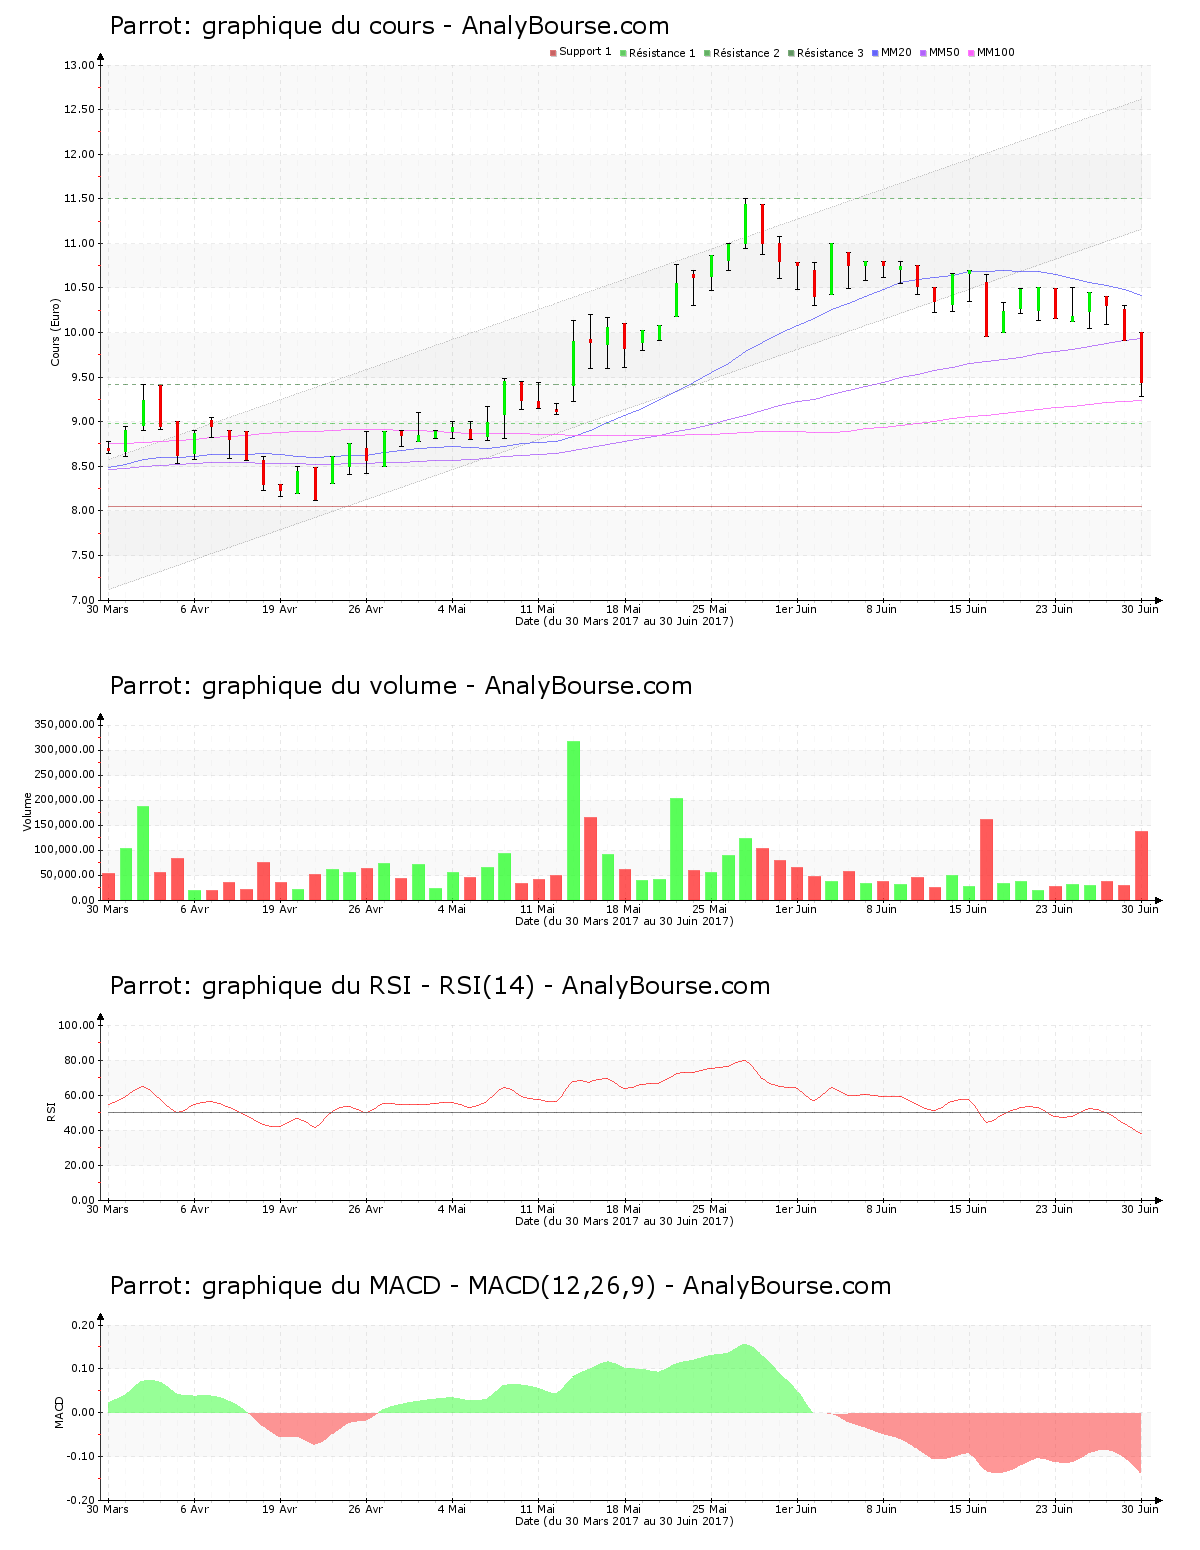Click the title 'Parrot: graphique du cours - AnalyBourse.com'

(389, 26)
